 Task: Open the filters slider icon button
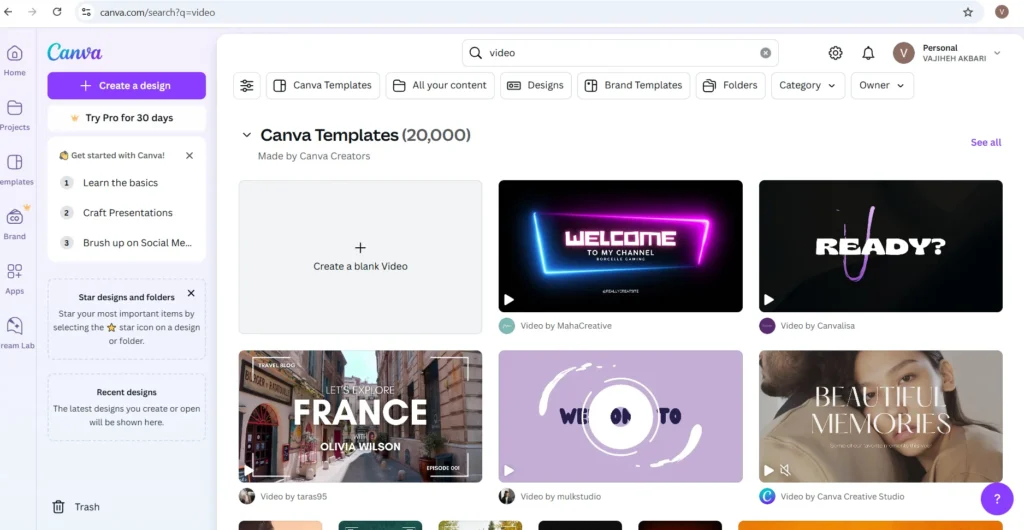coord(247,86)
